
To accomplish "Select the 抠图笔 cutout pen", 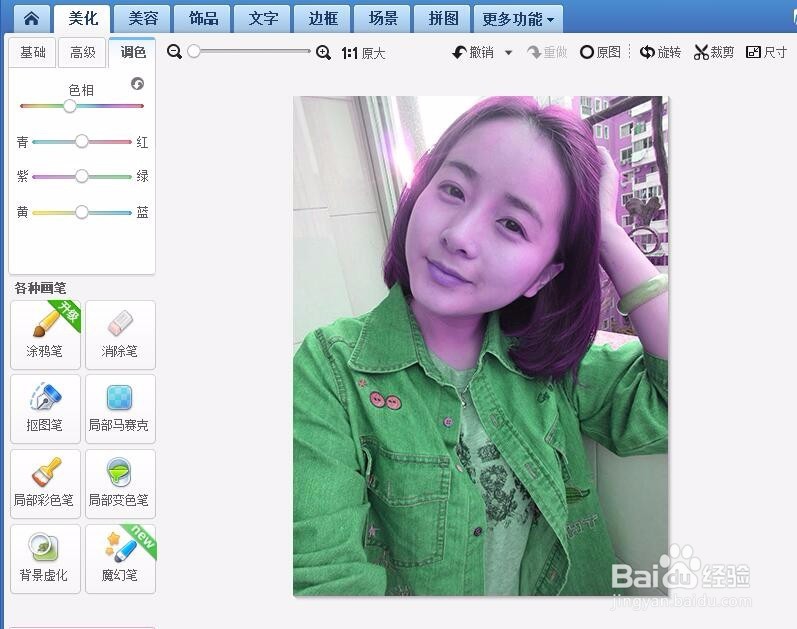I will click(x=45, y=409).
